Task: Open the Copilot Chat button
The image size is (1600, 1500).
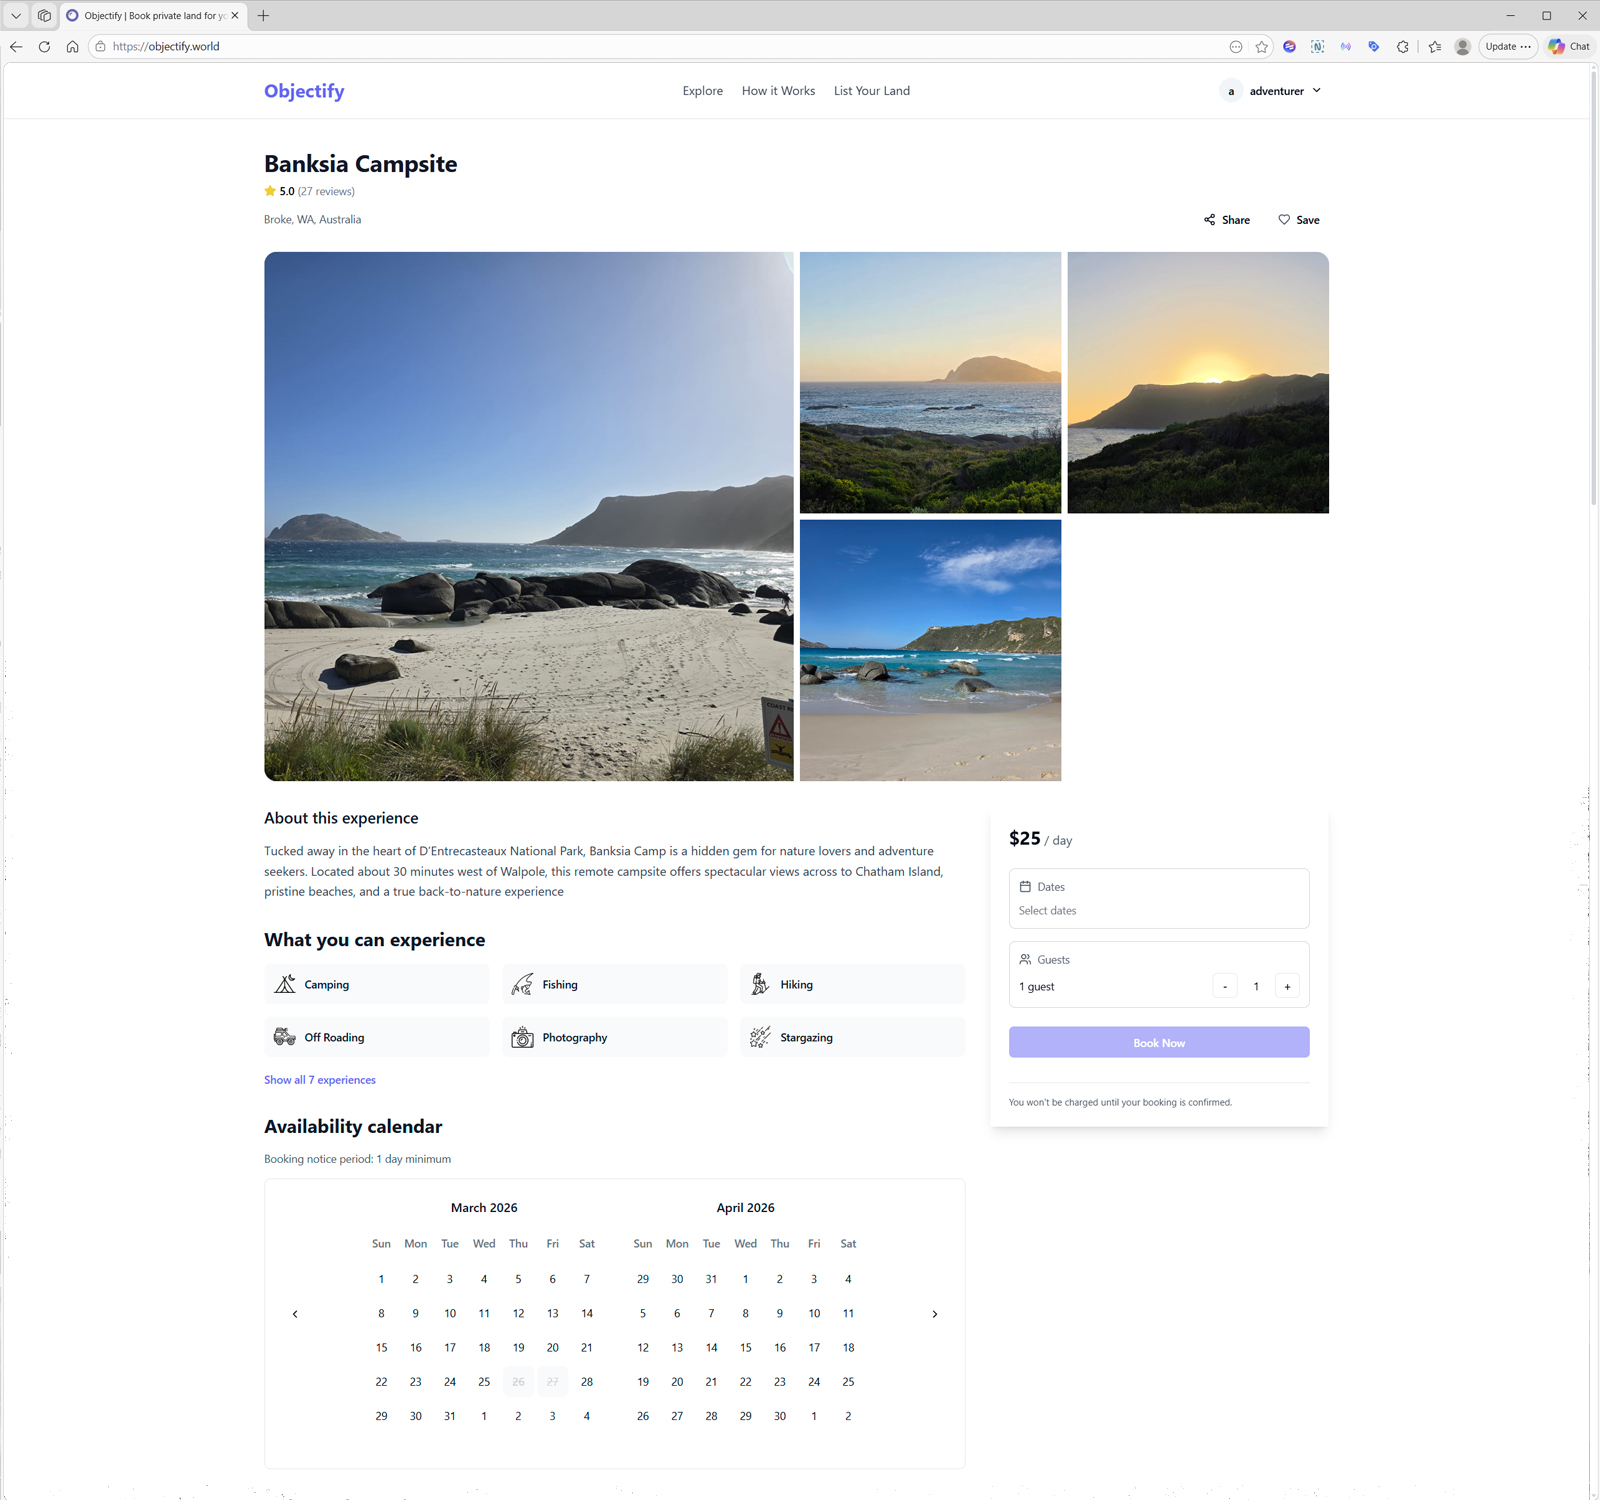Action: [1569, 47]
